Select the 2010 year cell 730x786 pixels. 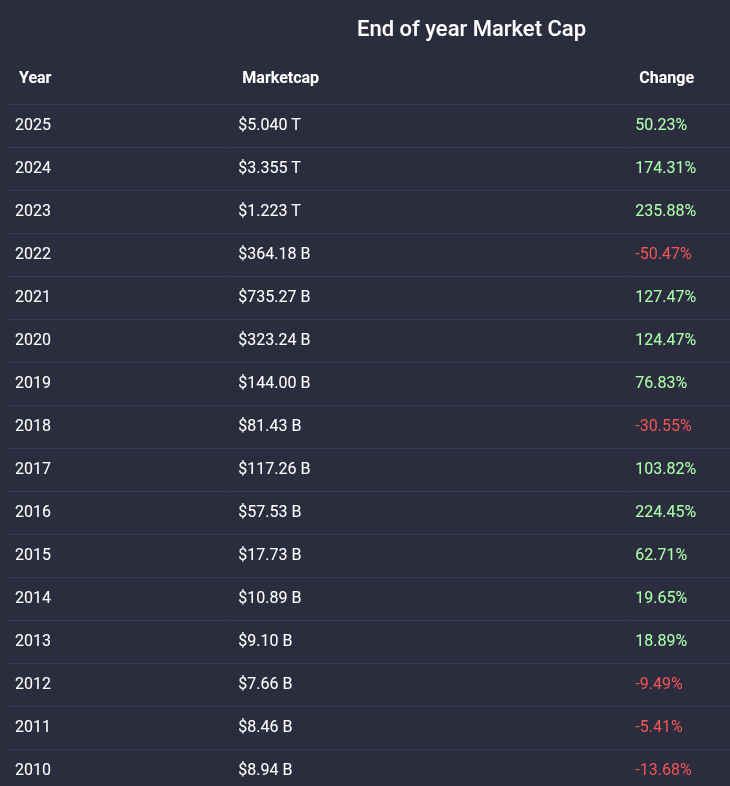pos(33,770)
